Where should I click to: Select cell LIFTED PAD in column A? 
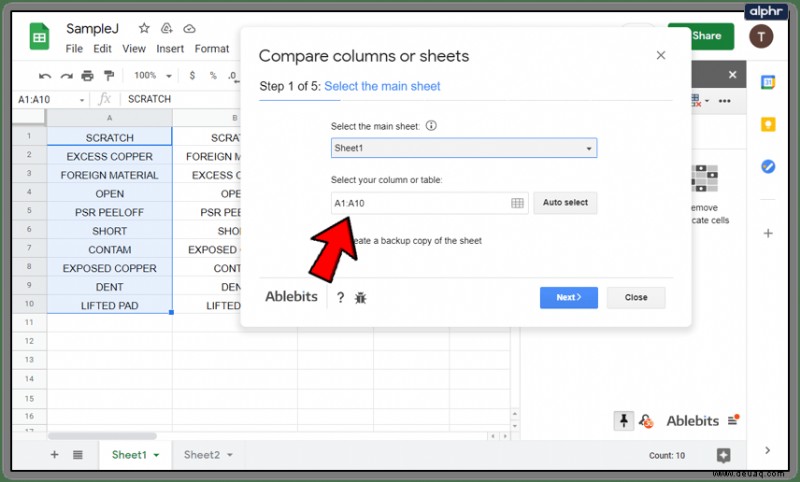point(110,306)
